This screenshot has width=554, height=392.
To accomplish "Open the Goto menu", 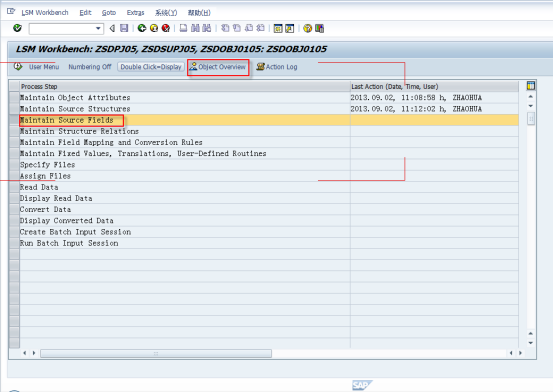I will pyautogui.click(x=109, y=13).
